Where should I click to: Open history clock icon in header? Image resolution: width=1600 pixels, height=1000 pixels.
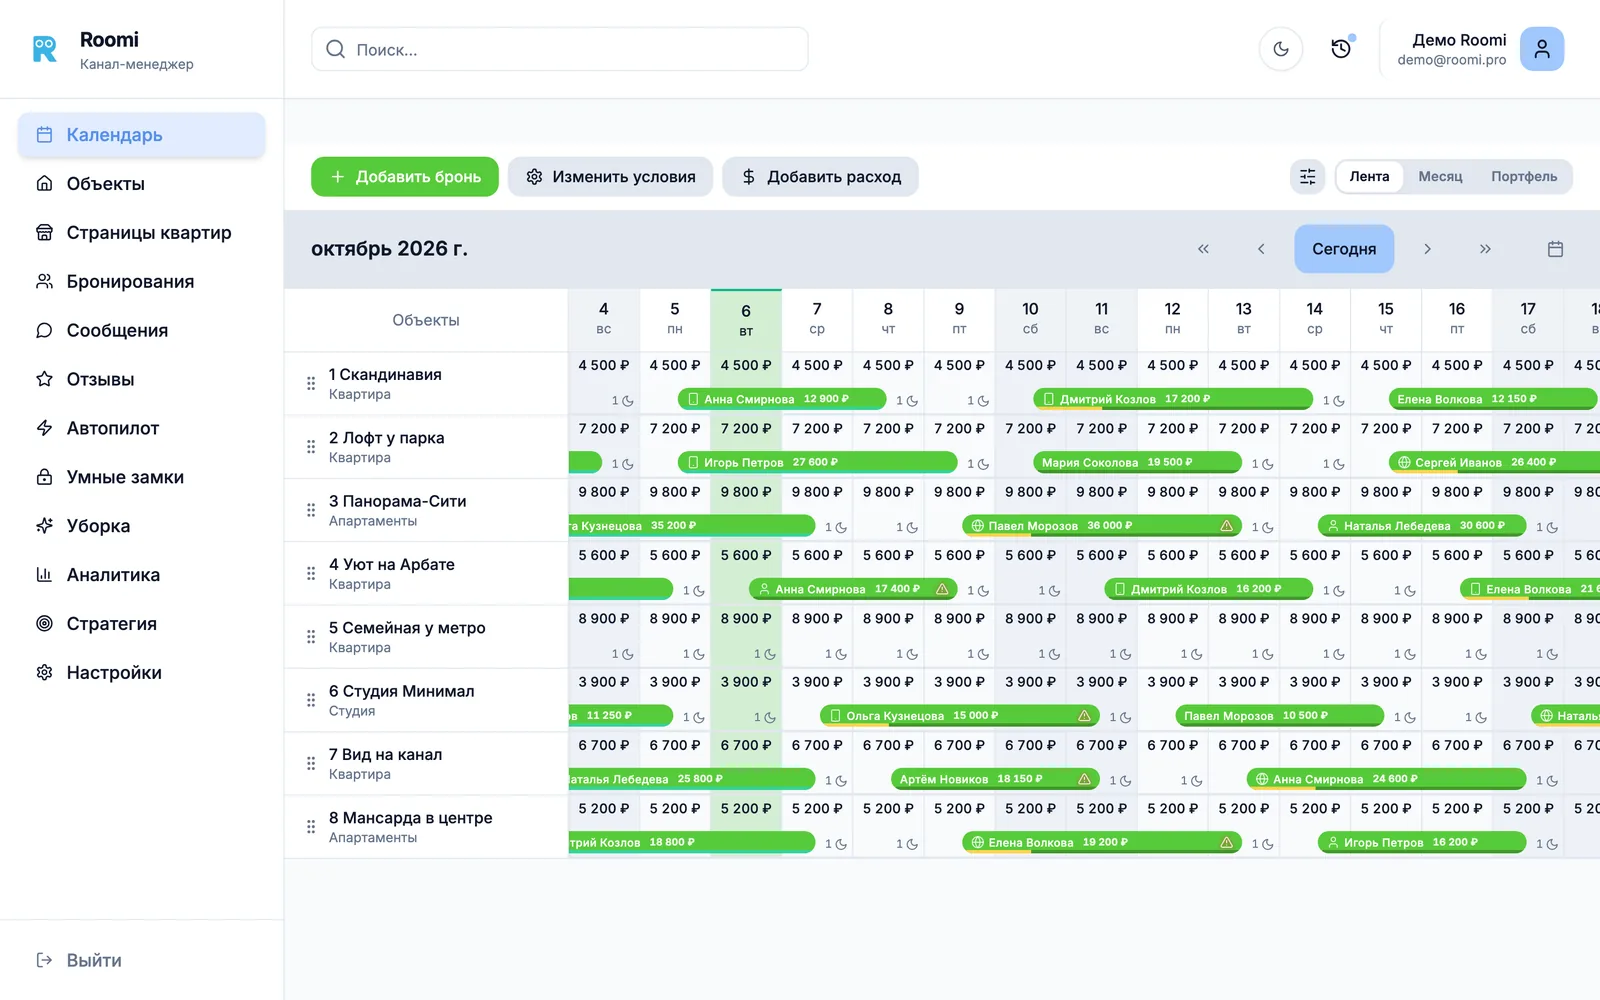point(1341,49)
